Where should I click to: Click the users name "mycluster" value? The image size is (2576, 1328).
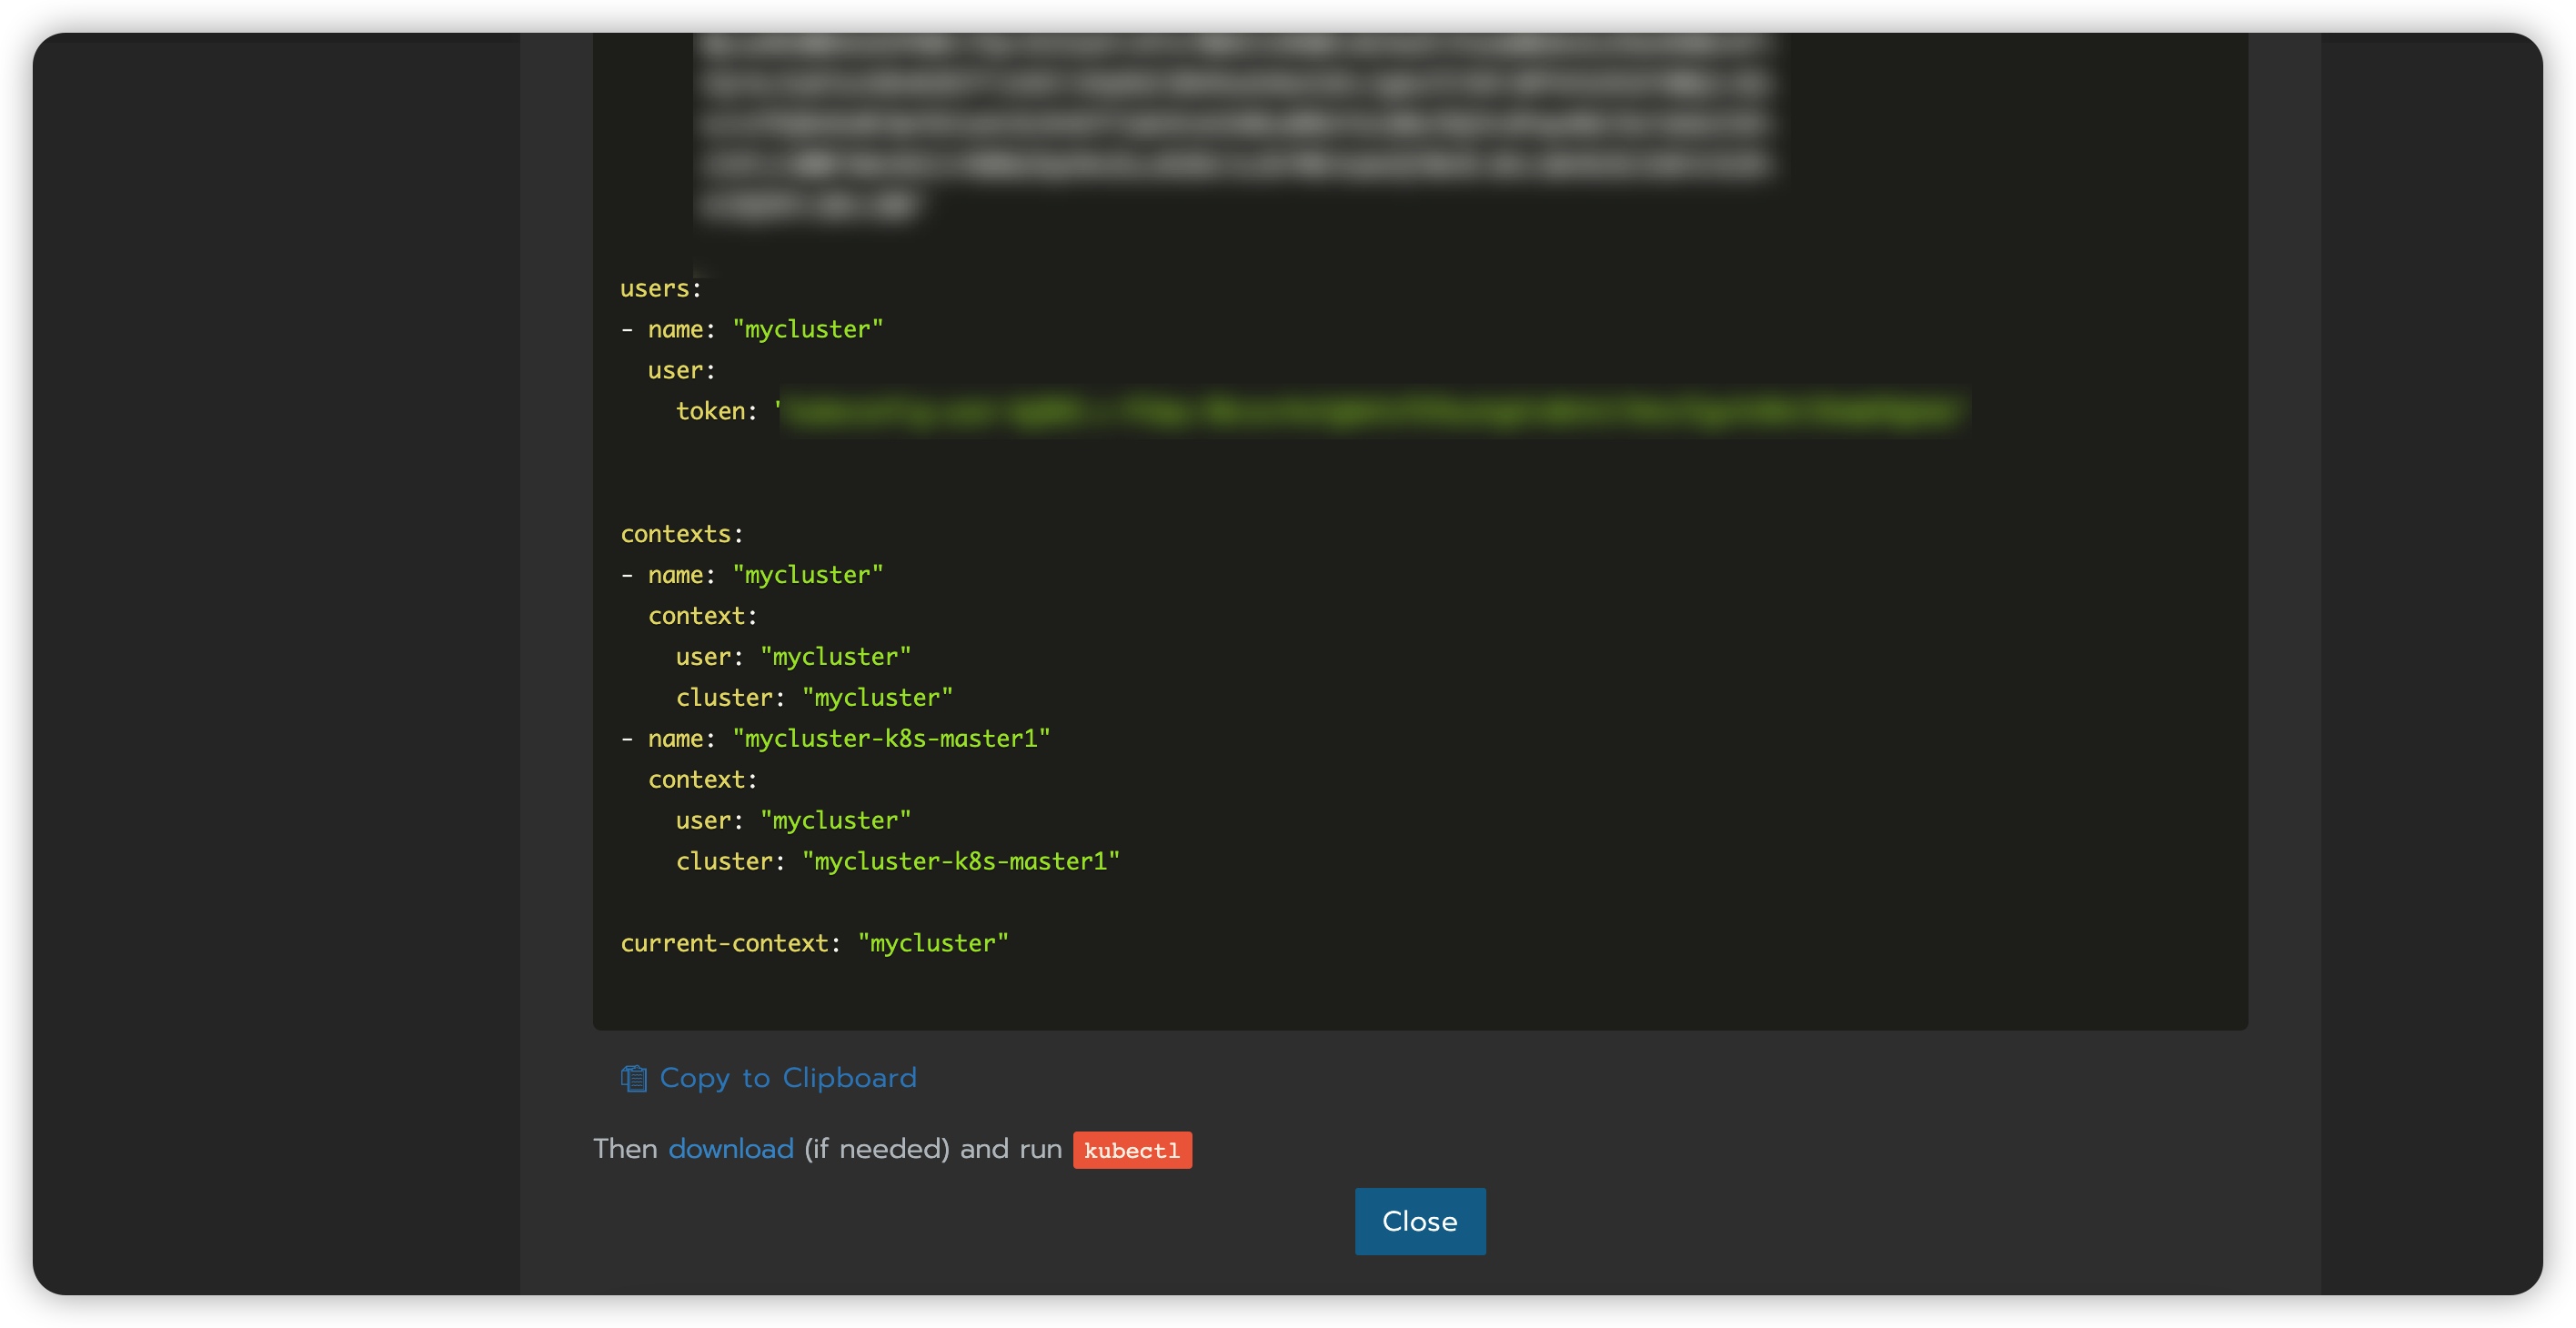pyautogui.click(x=807, y=330)
